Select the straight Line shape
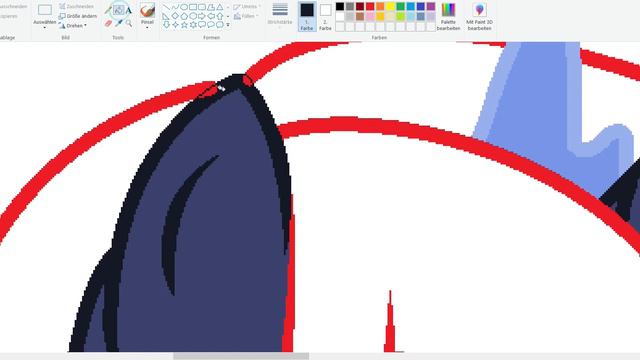Image resolution: width=640 pixels, height=360 pixels. tap(166, 7)
